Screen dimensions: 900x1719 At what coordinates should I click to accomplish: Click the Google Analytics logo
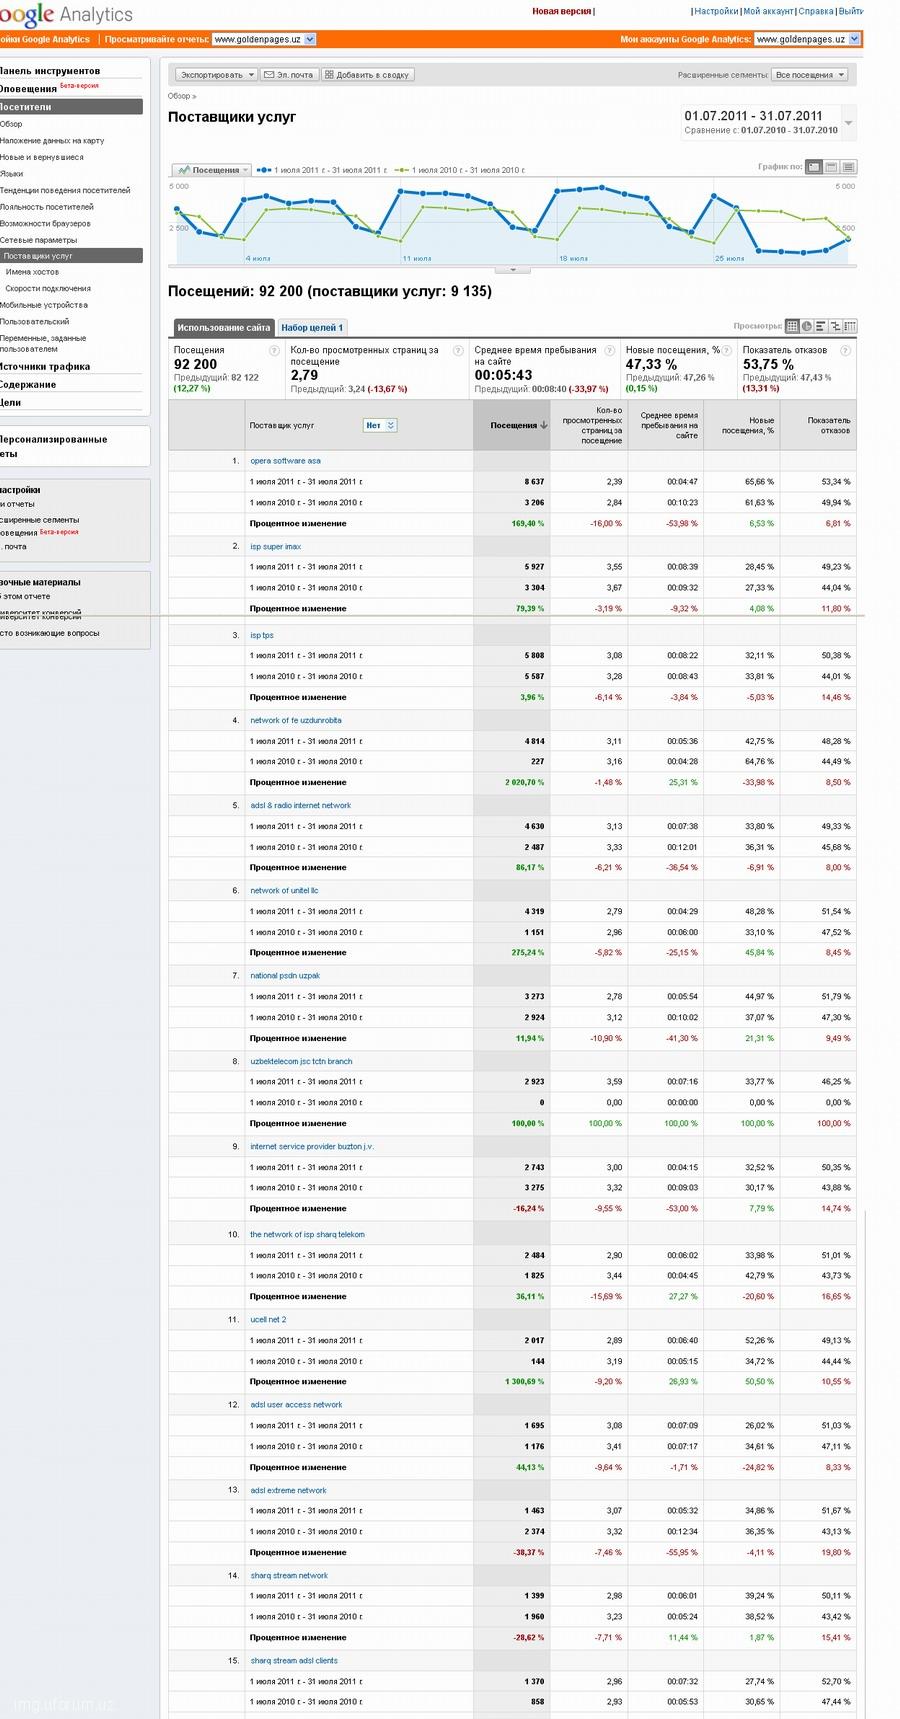66,15
